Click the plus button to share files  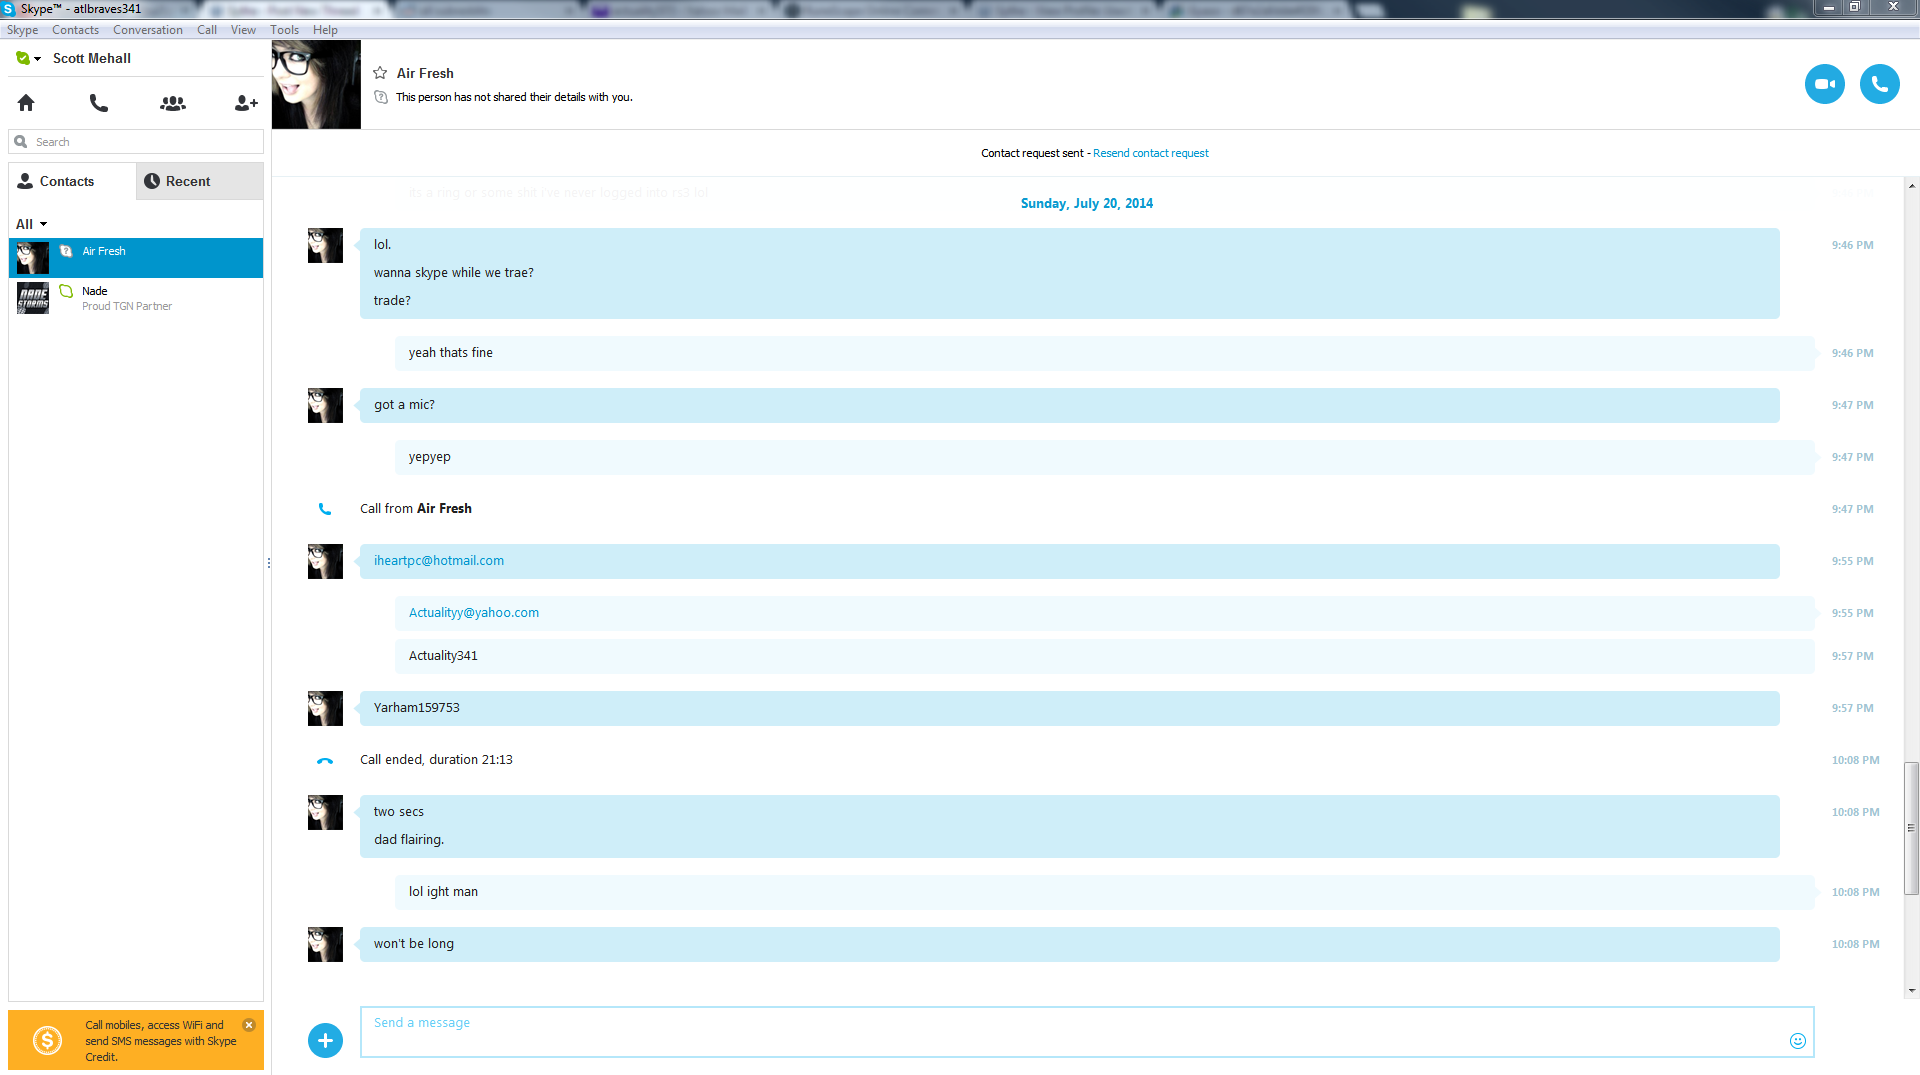click(325, 1040)
